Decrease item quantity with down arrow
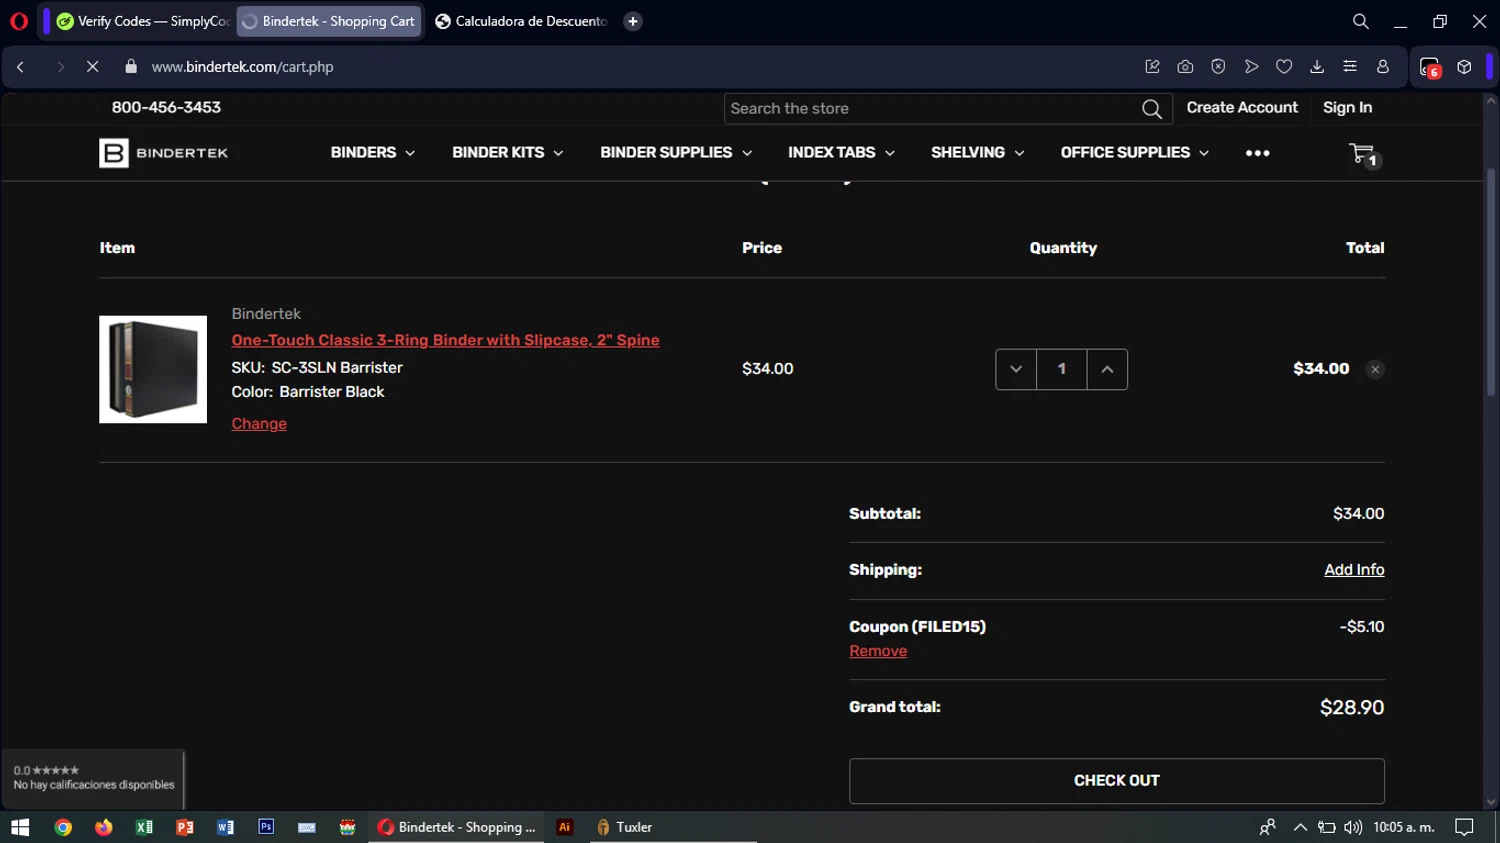The height and width of the screenshot is (843, 1500). click(1016, 369)
